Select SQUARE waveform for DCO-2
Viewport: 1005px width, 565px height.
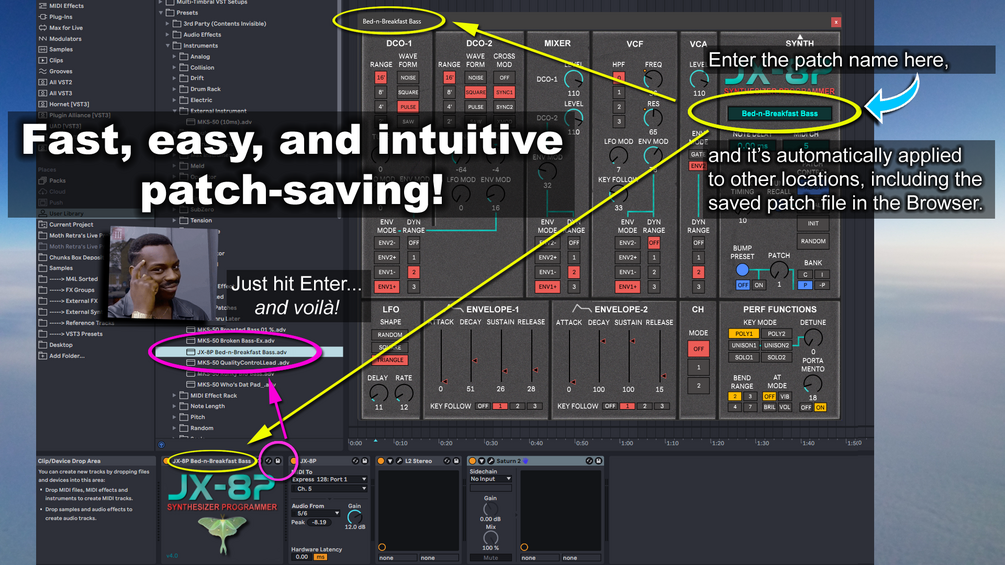pyautogui.click(x=475, y=92)
